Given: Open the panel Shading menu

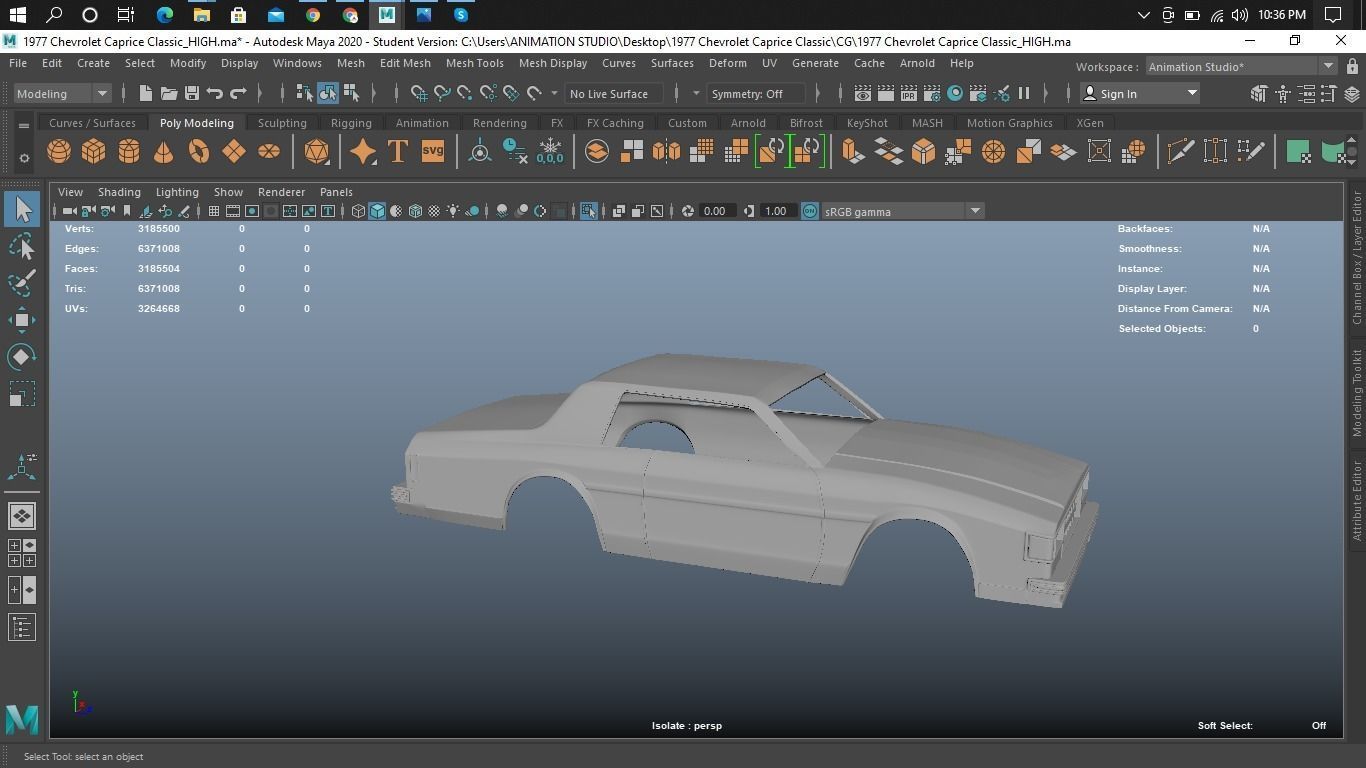Looking at the screenshot, I should [x=119, y=191].
